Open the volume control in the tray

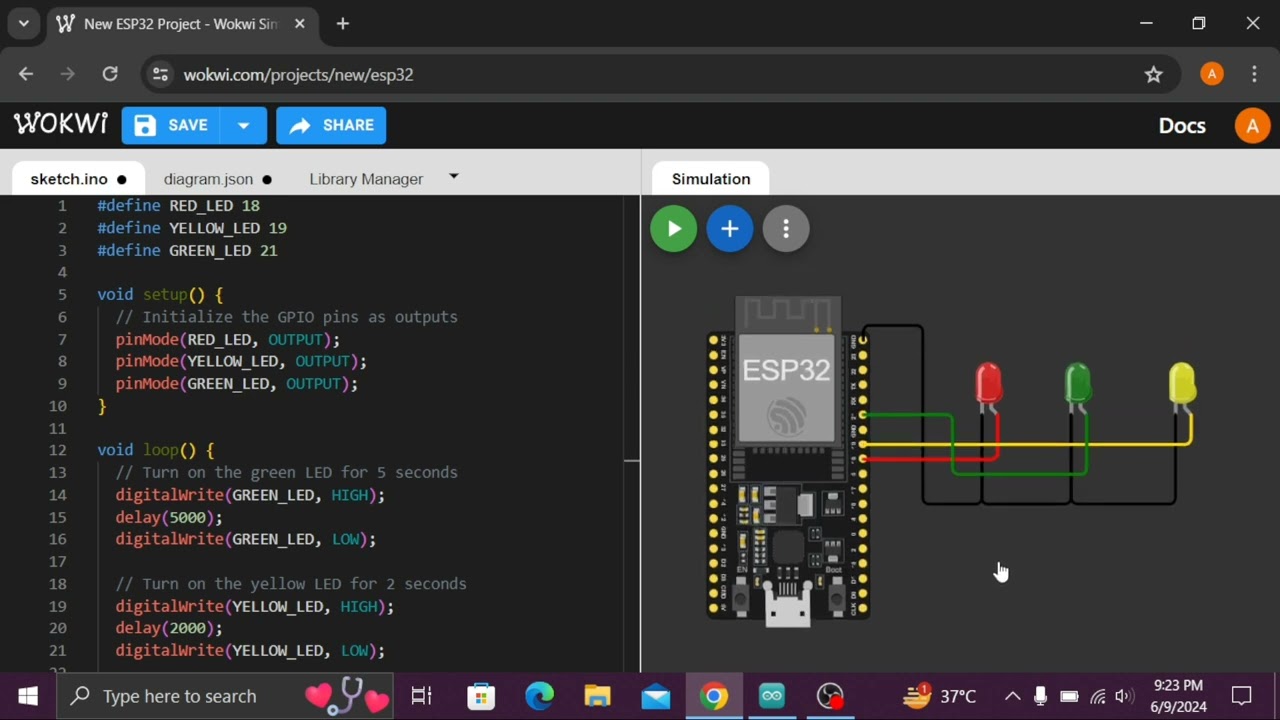coord(1124,697)
